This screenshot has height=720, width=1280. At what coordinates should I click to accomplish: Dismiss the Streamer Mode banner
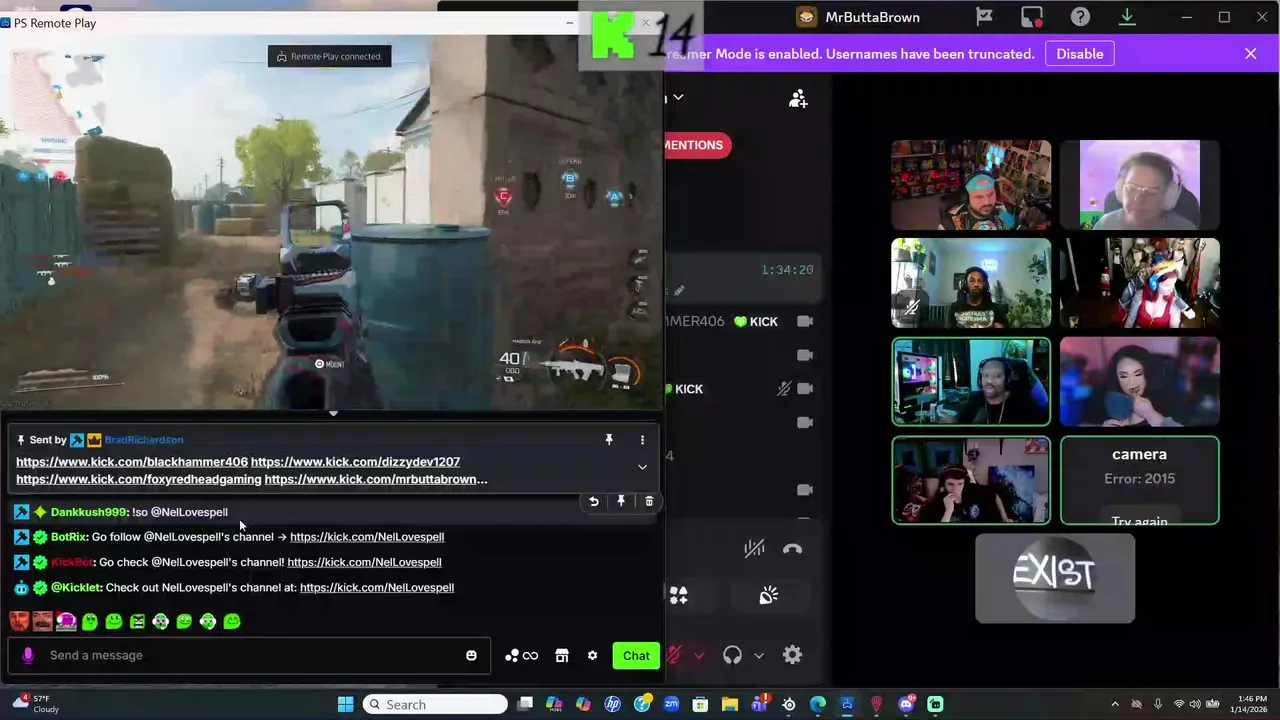tap(1250, 54)
